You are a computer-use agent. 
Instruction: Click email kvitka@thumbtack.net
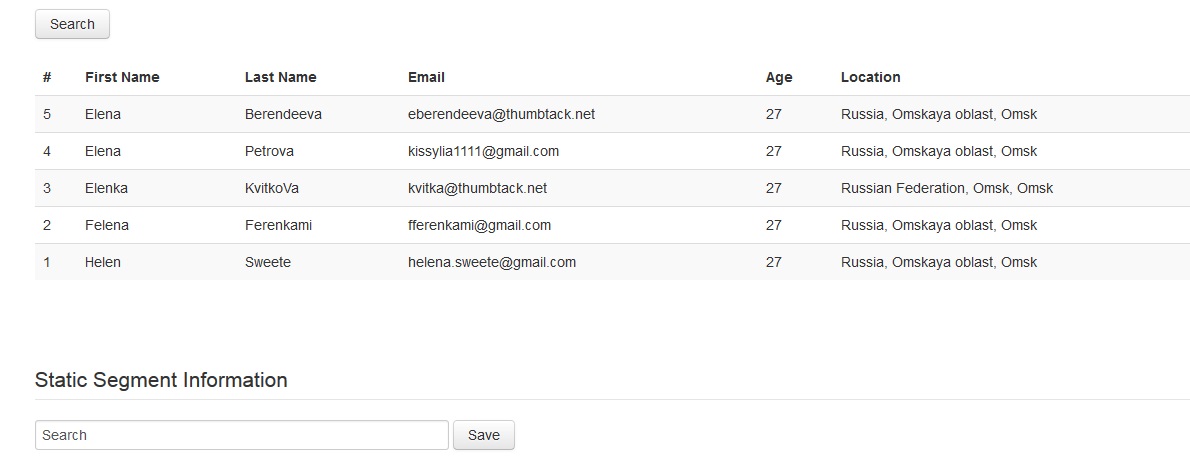477,188
